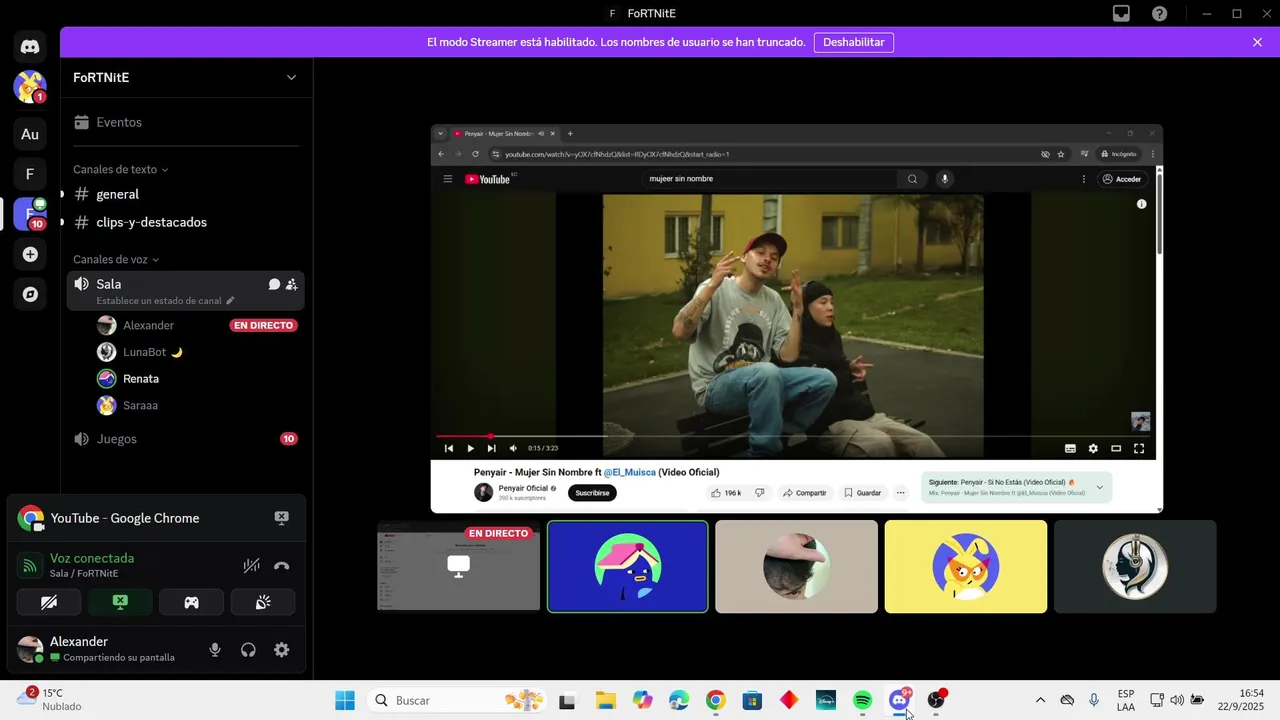Click the Windows taskbar Buscar search field
The image size is (1280, 720).
click(x=458, y=700)
